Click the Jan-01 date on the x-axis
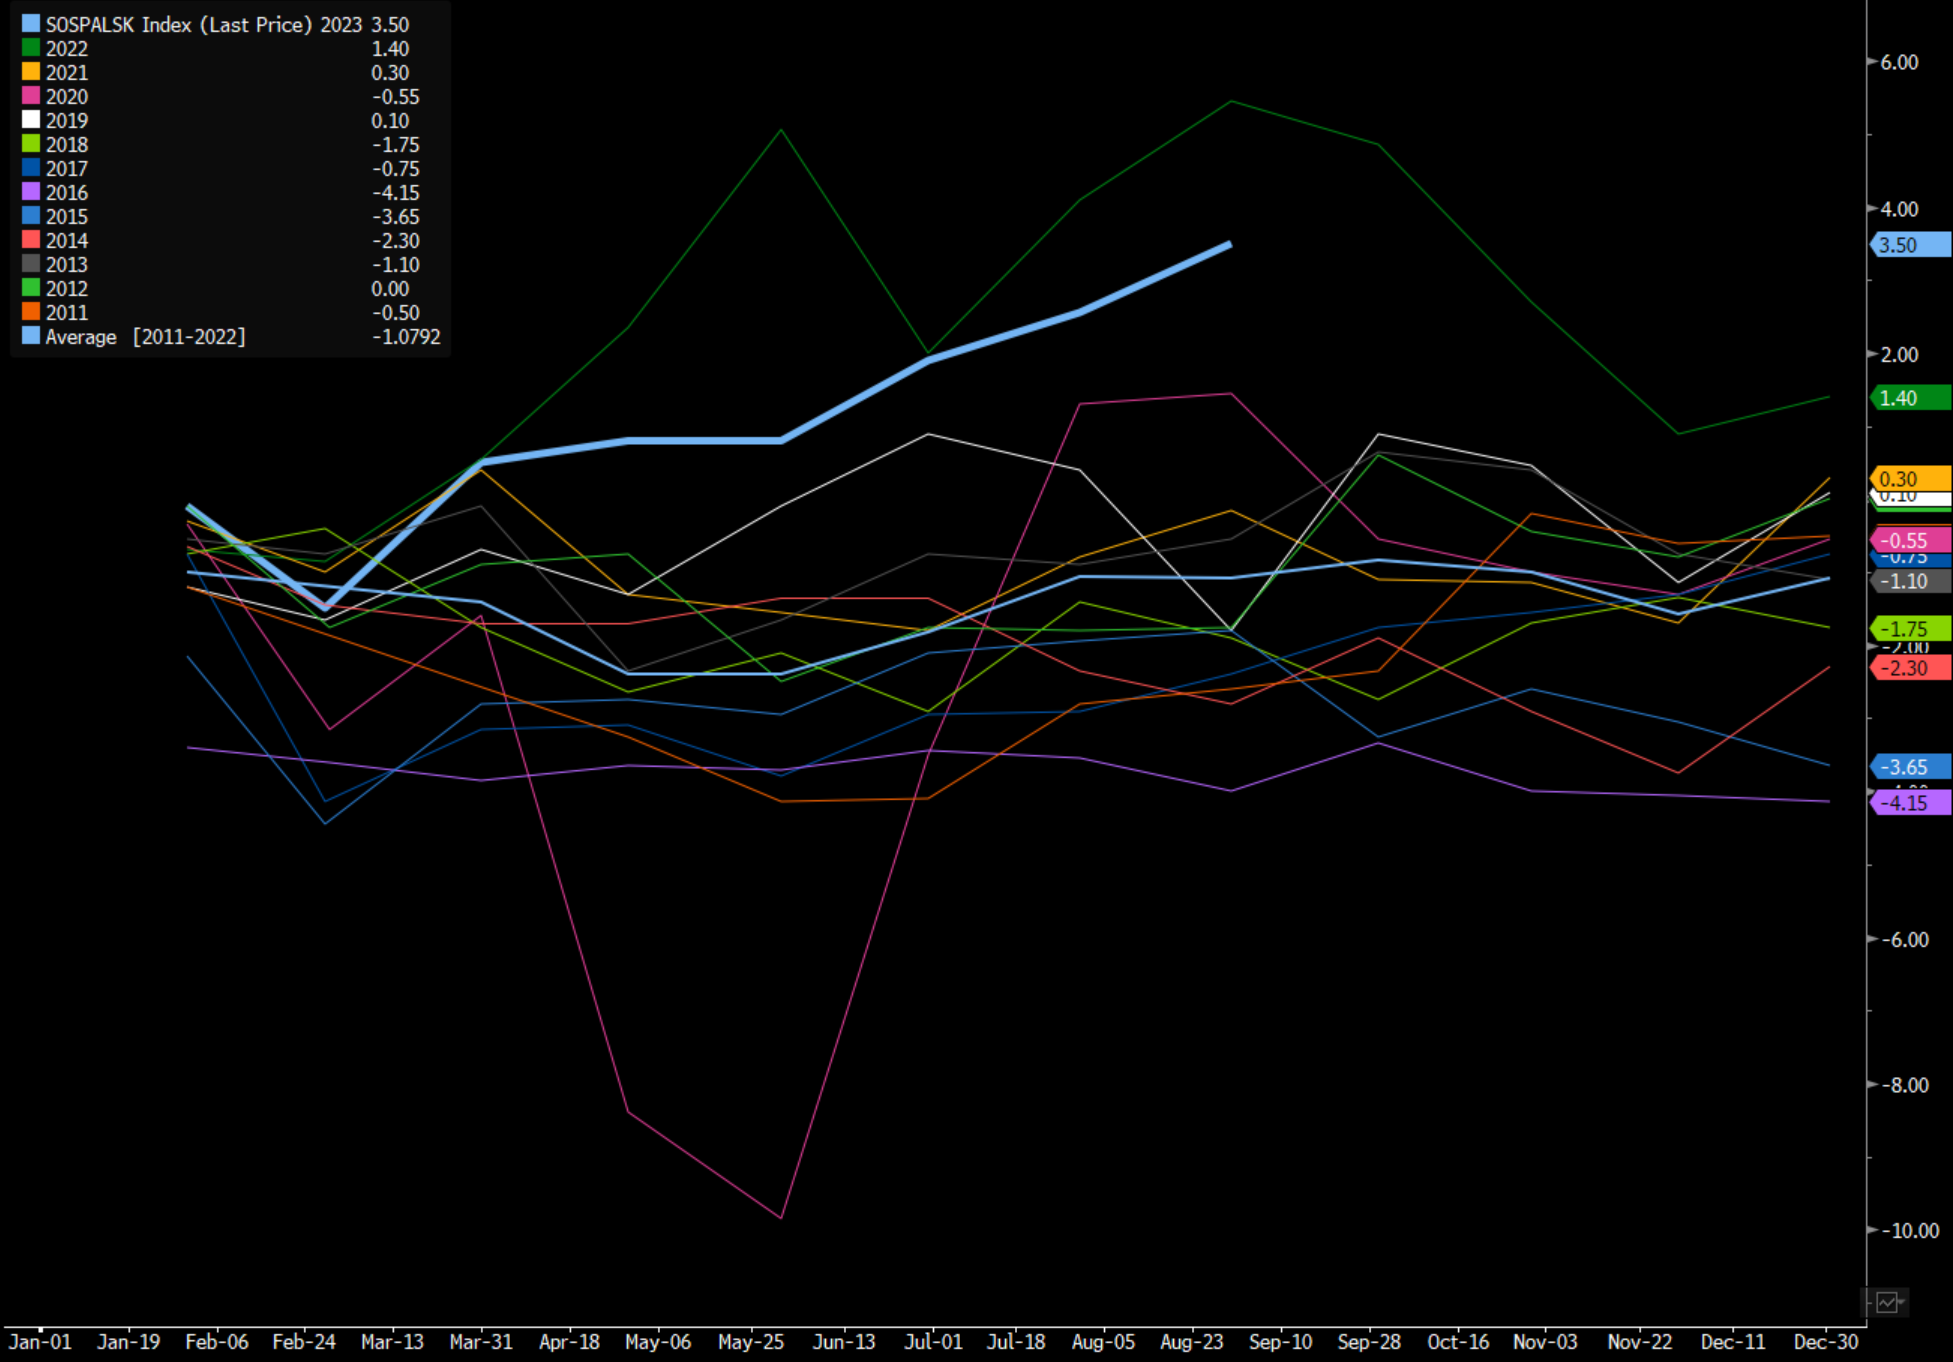The image size is (1953, 1362). (40, 1342)
